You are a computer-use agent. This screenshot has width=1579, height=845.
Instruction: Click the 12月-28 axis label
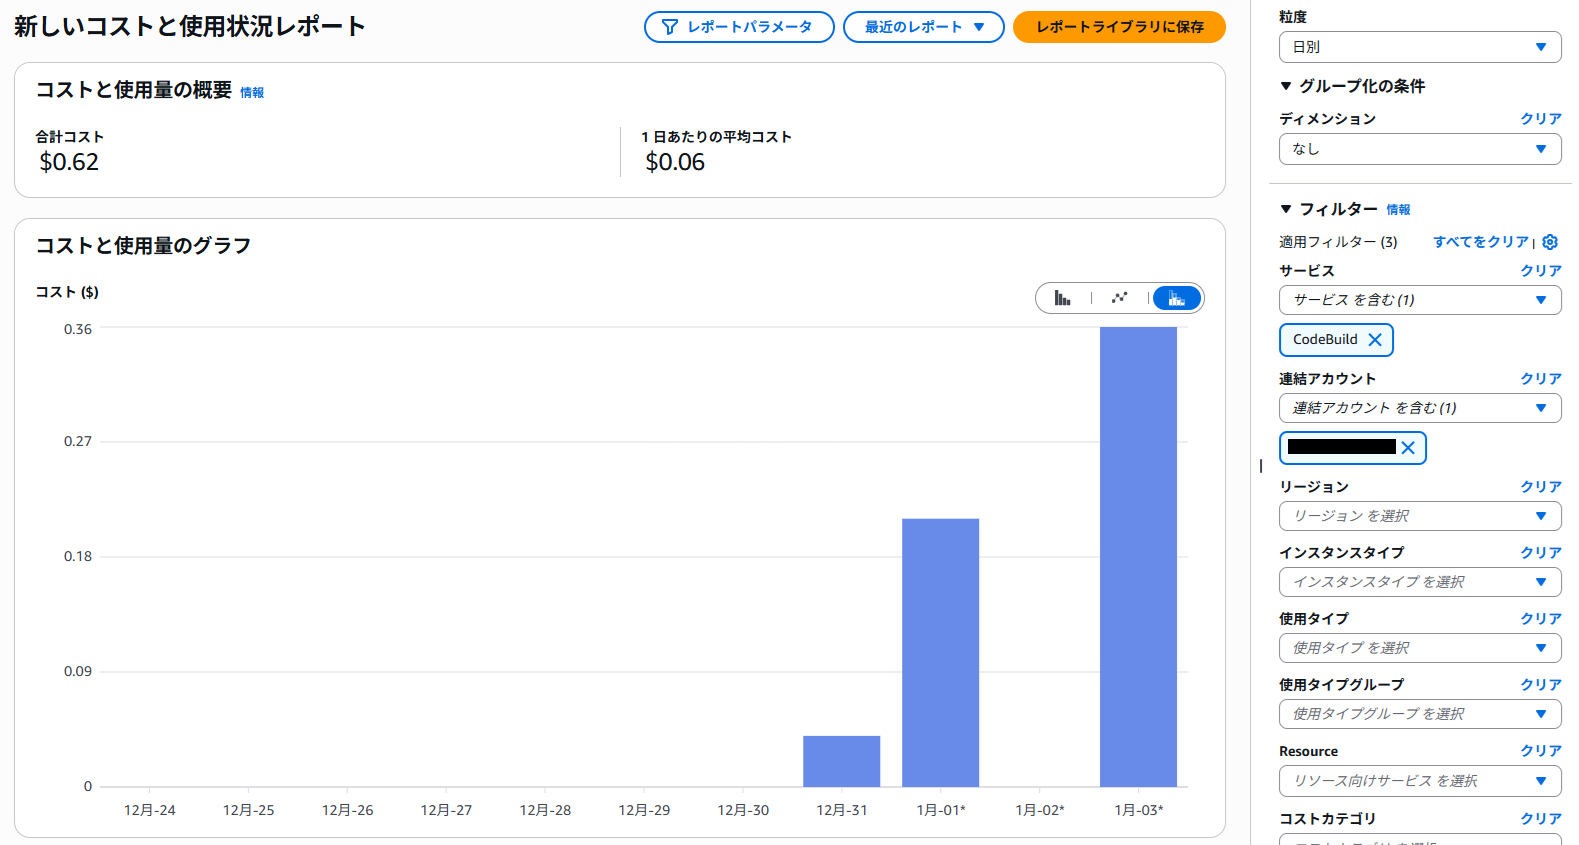(x=545, y=810)
